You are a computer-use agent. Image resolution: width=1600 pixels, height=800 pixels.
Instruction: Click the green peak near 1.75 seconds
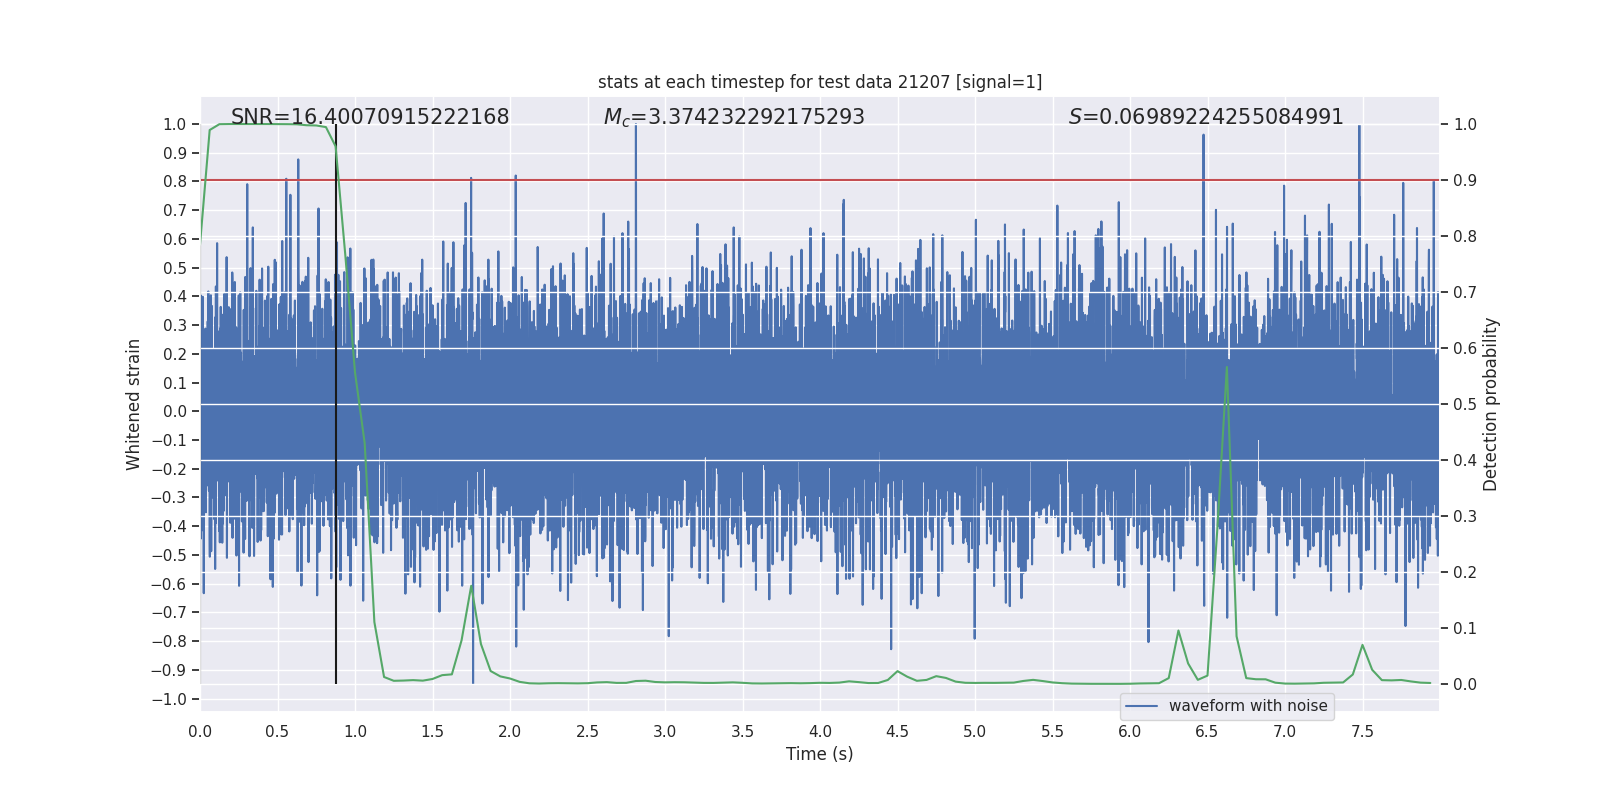click(471, 587)
